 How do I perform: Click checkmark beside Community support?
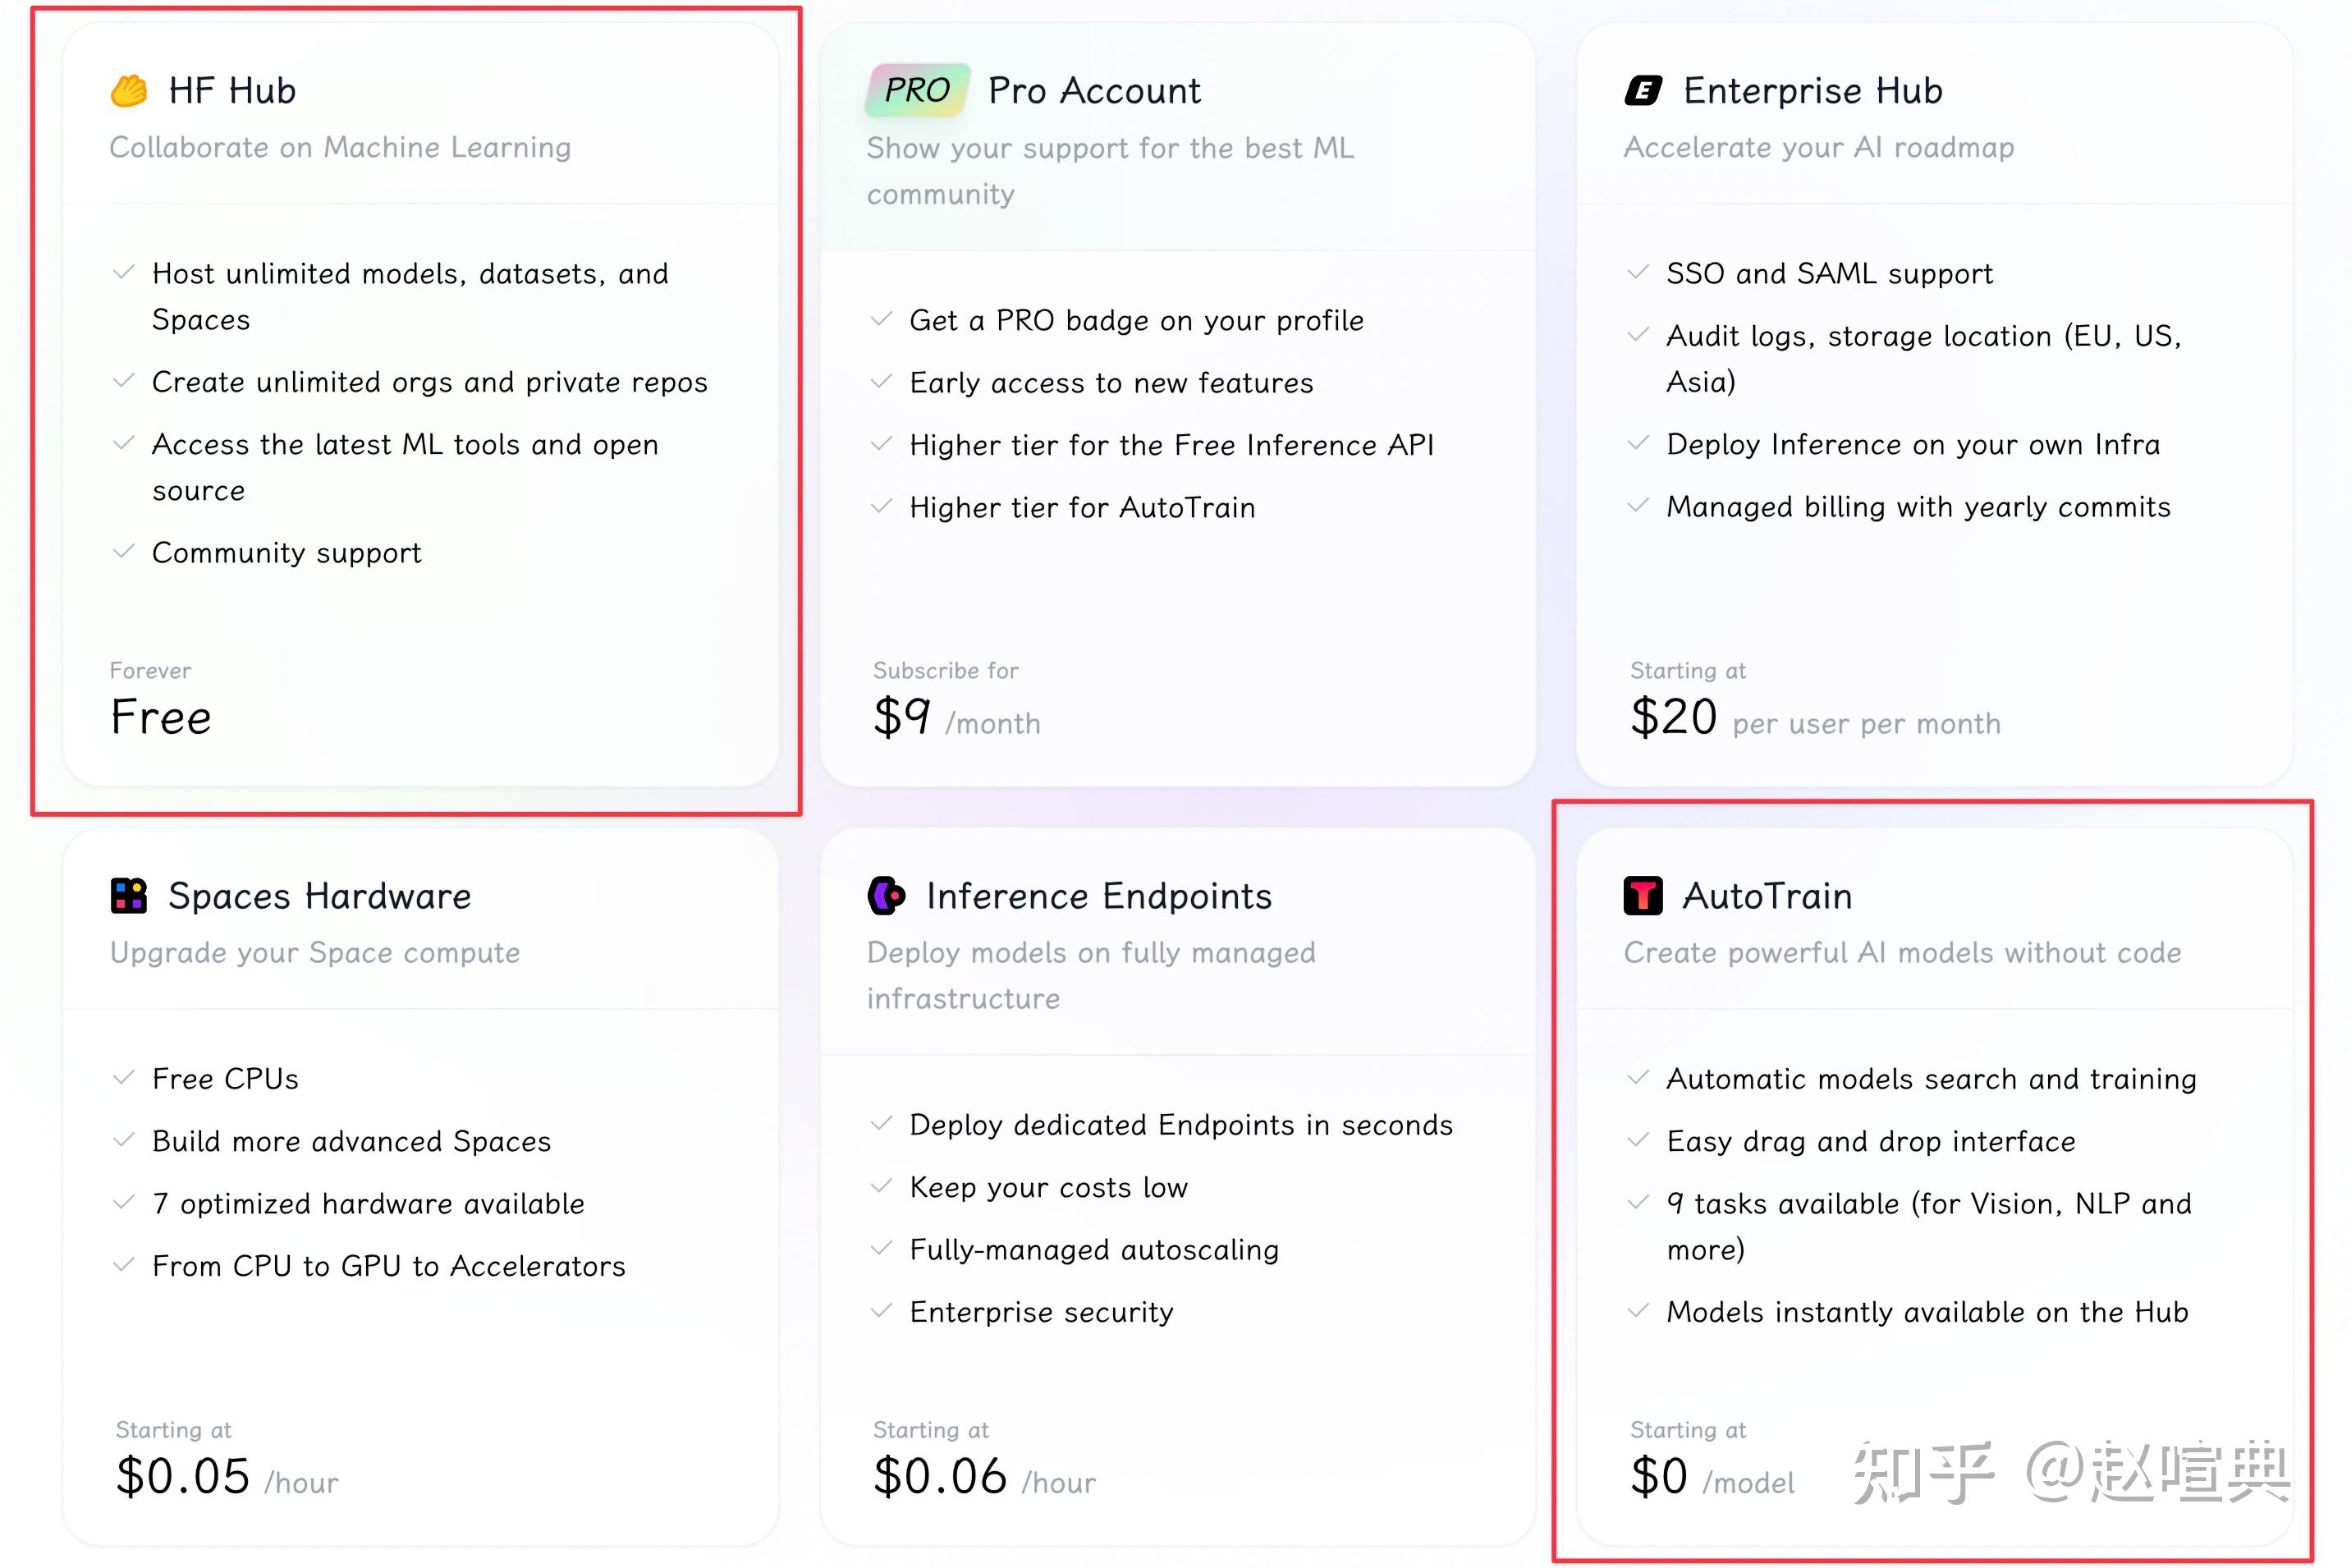pyautogui.click(x=124, y=552)
